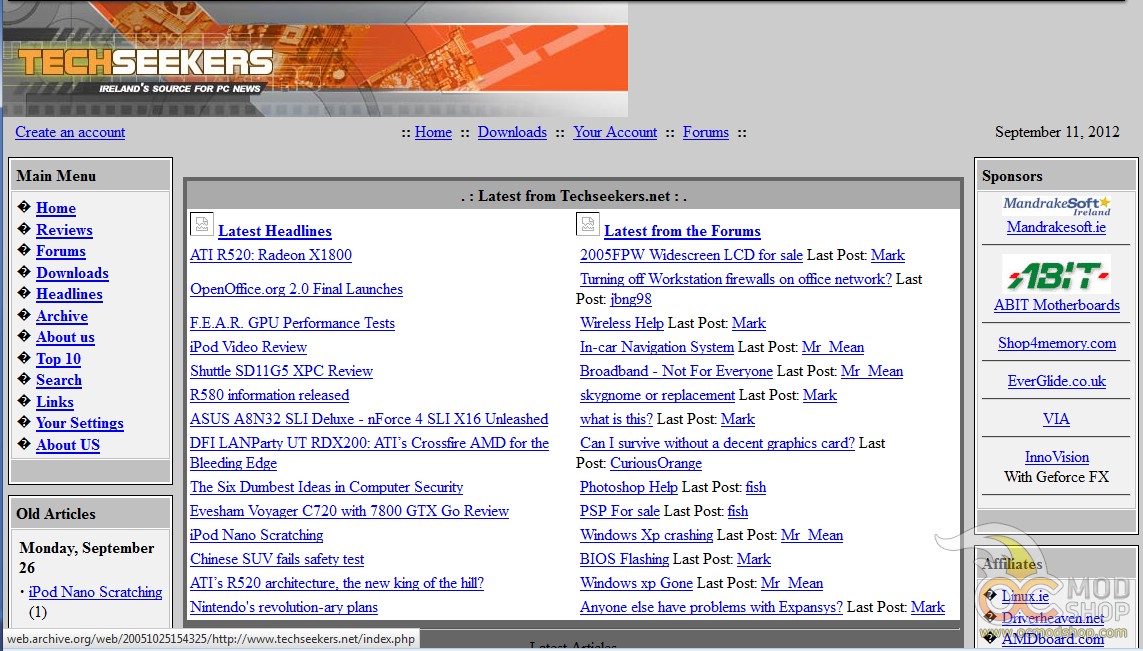Open Nintendo's revolution-ary plans headline

coord(284,607)
